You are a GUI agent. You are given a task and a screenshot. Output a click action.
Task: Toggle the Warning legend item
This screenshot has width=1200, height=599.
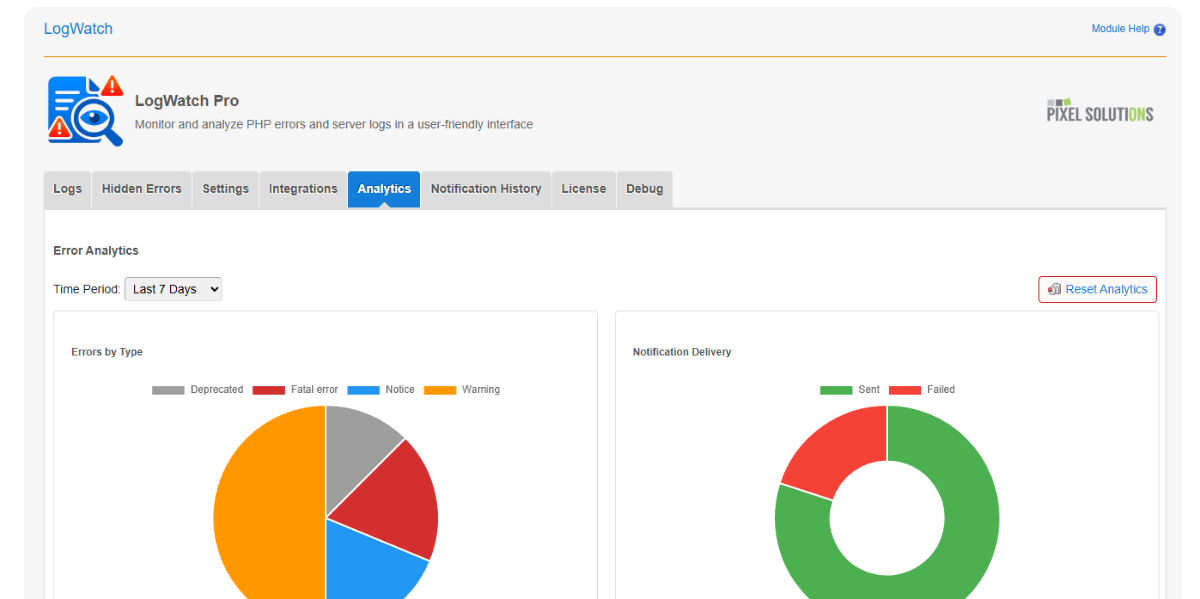462,390
